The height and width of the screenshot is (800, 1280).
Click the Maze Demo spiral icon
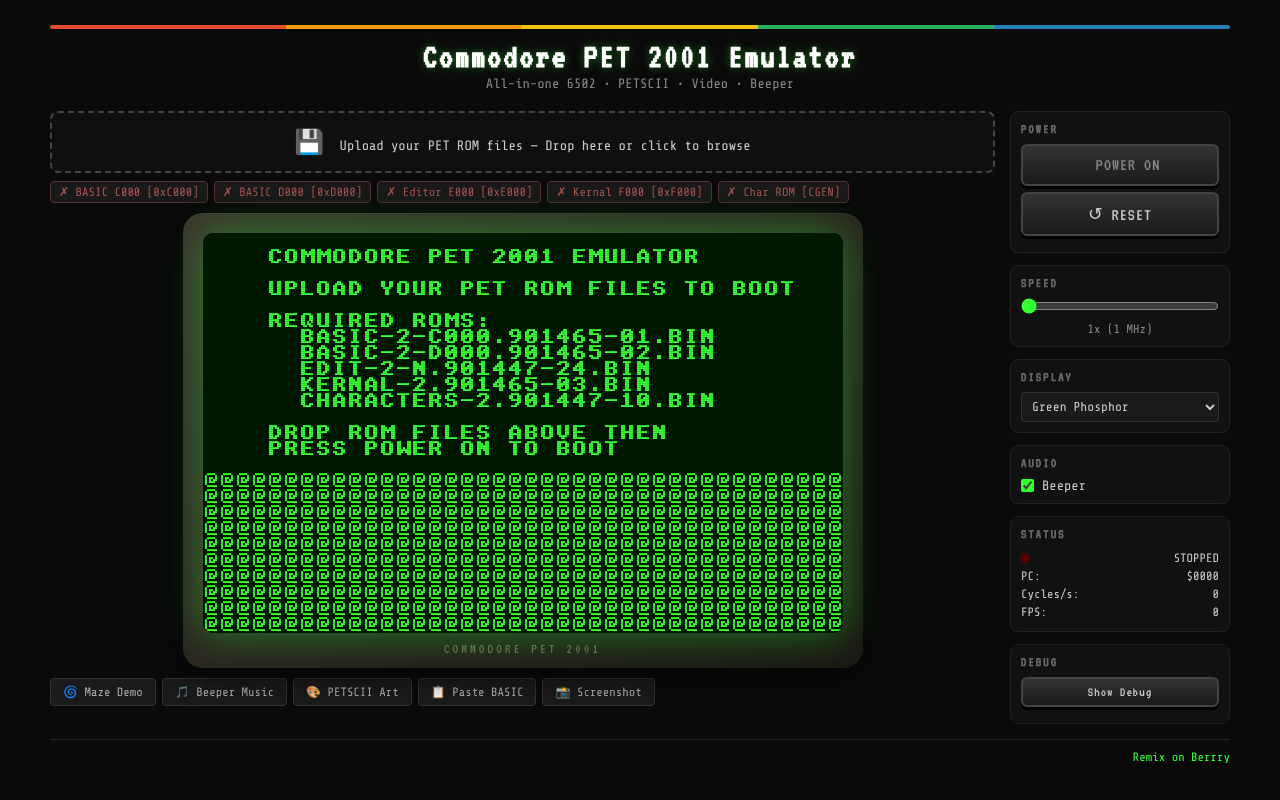tap(70, 692)
